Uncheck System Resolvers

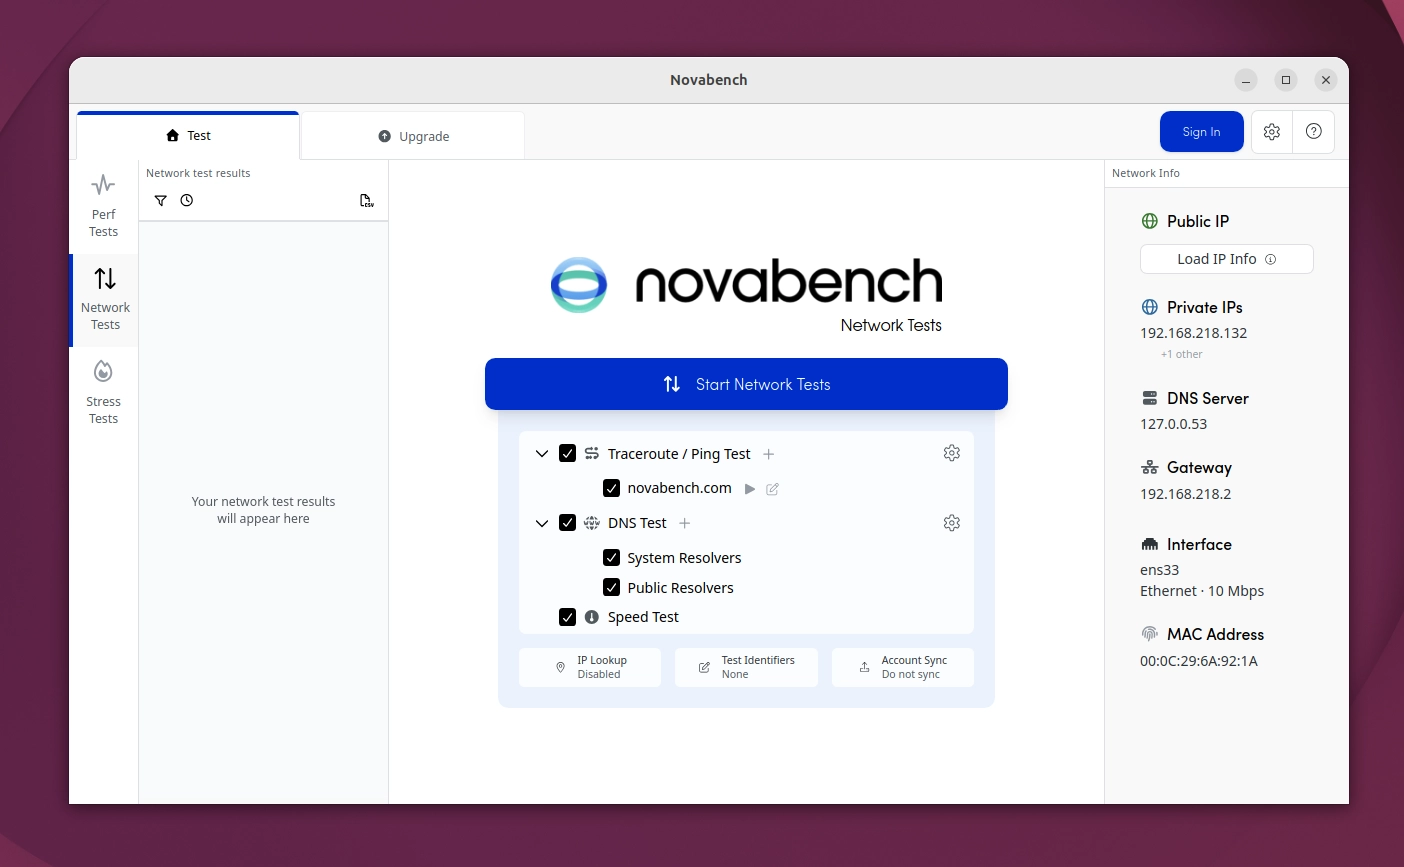[x=611, y=558]
